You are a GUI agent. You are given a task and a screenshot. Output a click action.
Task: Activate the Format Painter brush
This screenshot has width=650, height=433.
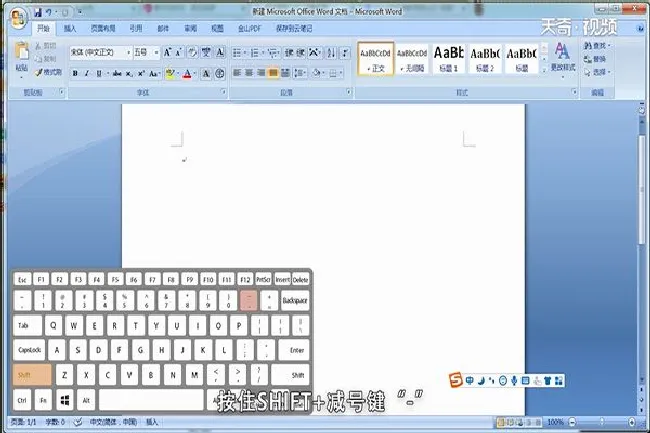click(48, 72)
